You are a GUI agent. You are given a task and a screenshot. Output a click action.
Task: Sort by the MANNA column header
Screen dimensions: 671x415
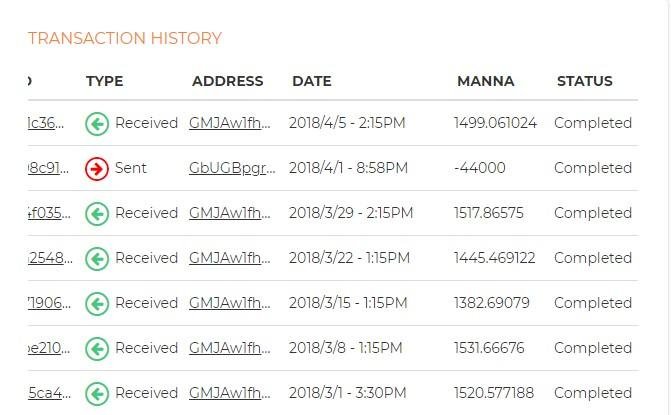485,81
